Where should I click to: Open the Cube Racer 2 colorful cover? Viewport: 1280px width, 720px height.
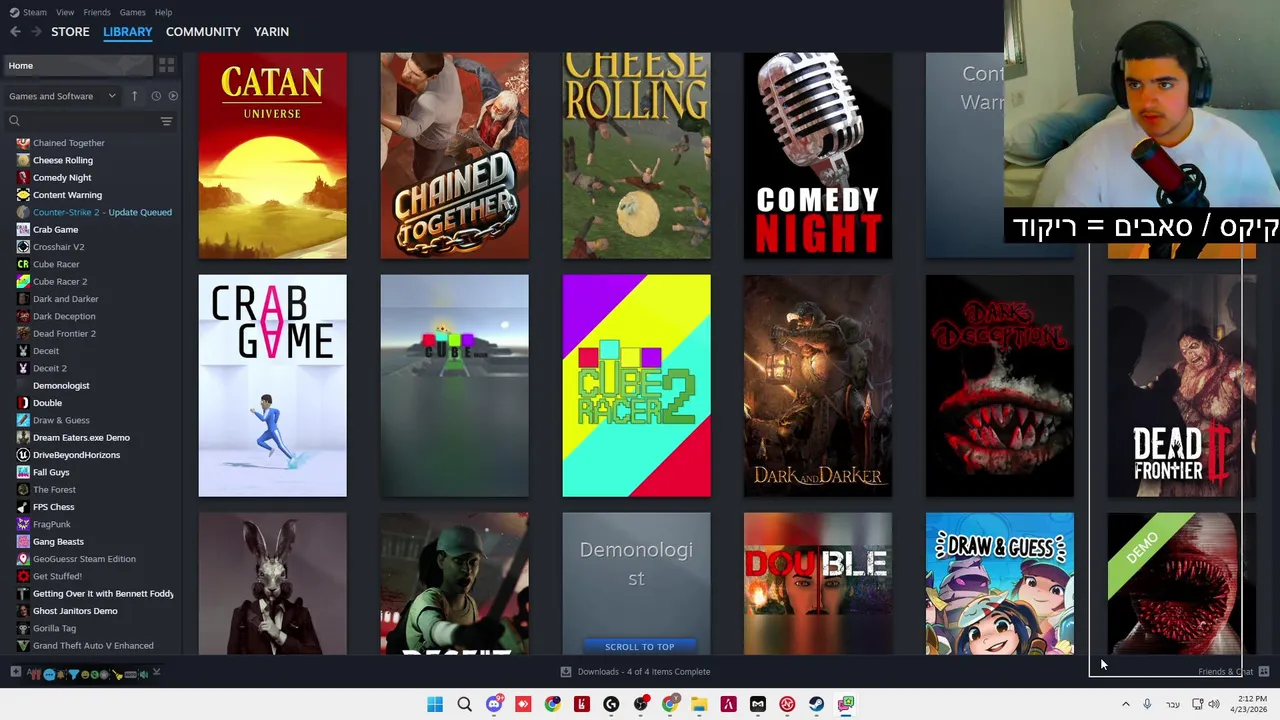click(x=636, y=386)
